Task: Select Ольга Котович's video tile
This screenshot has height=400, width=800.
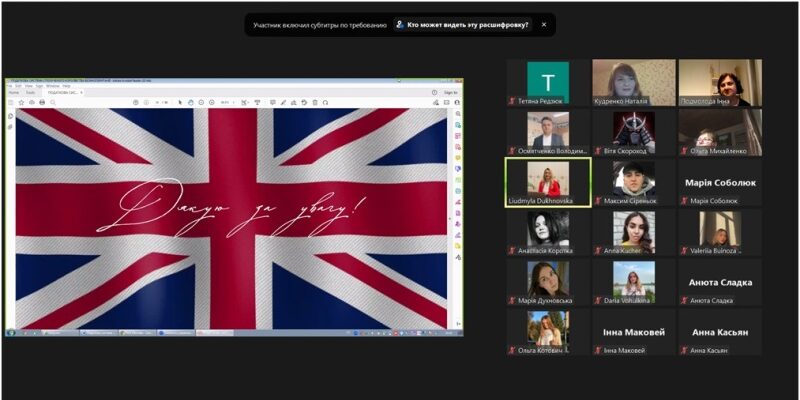Action: coord(548,332)
